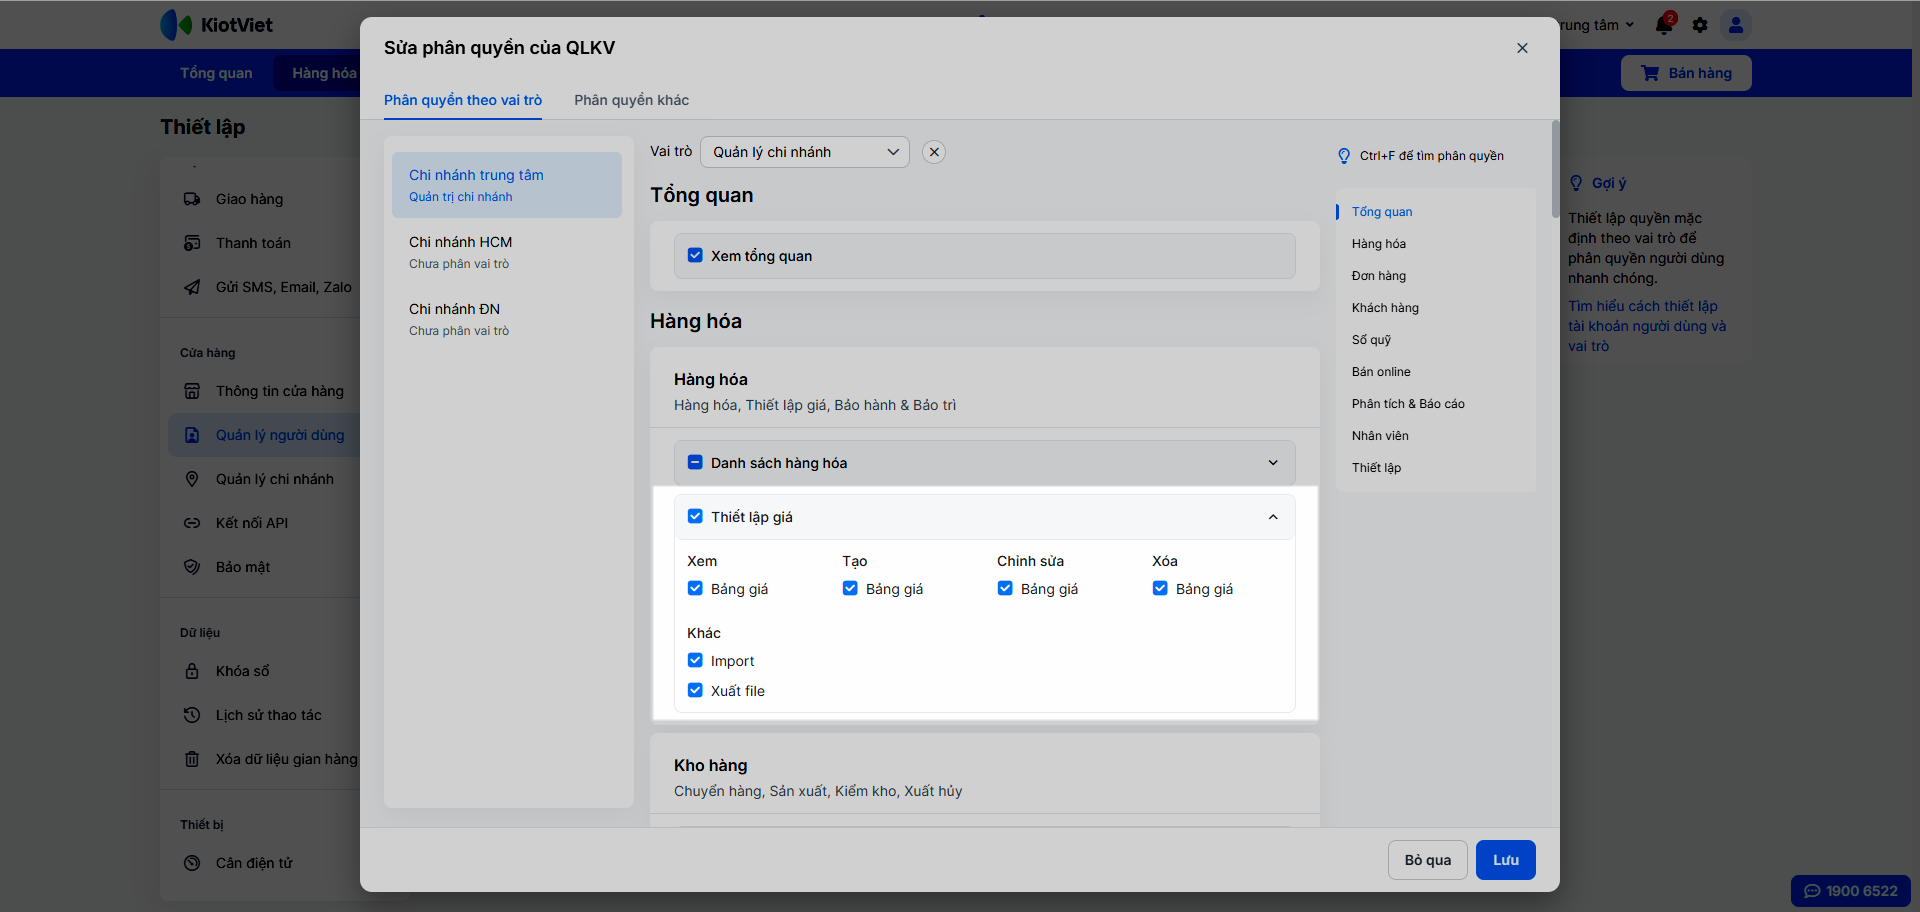Open the Vai trò role dropdown

(x=804, y=152)
